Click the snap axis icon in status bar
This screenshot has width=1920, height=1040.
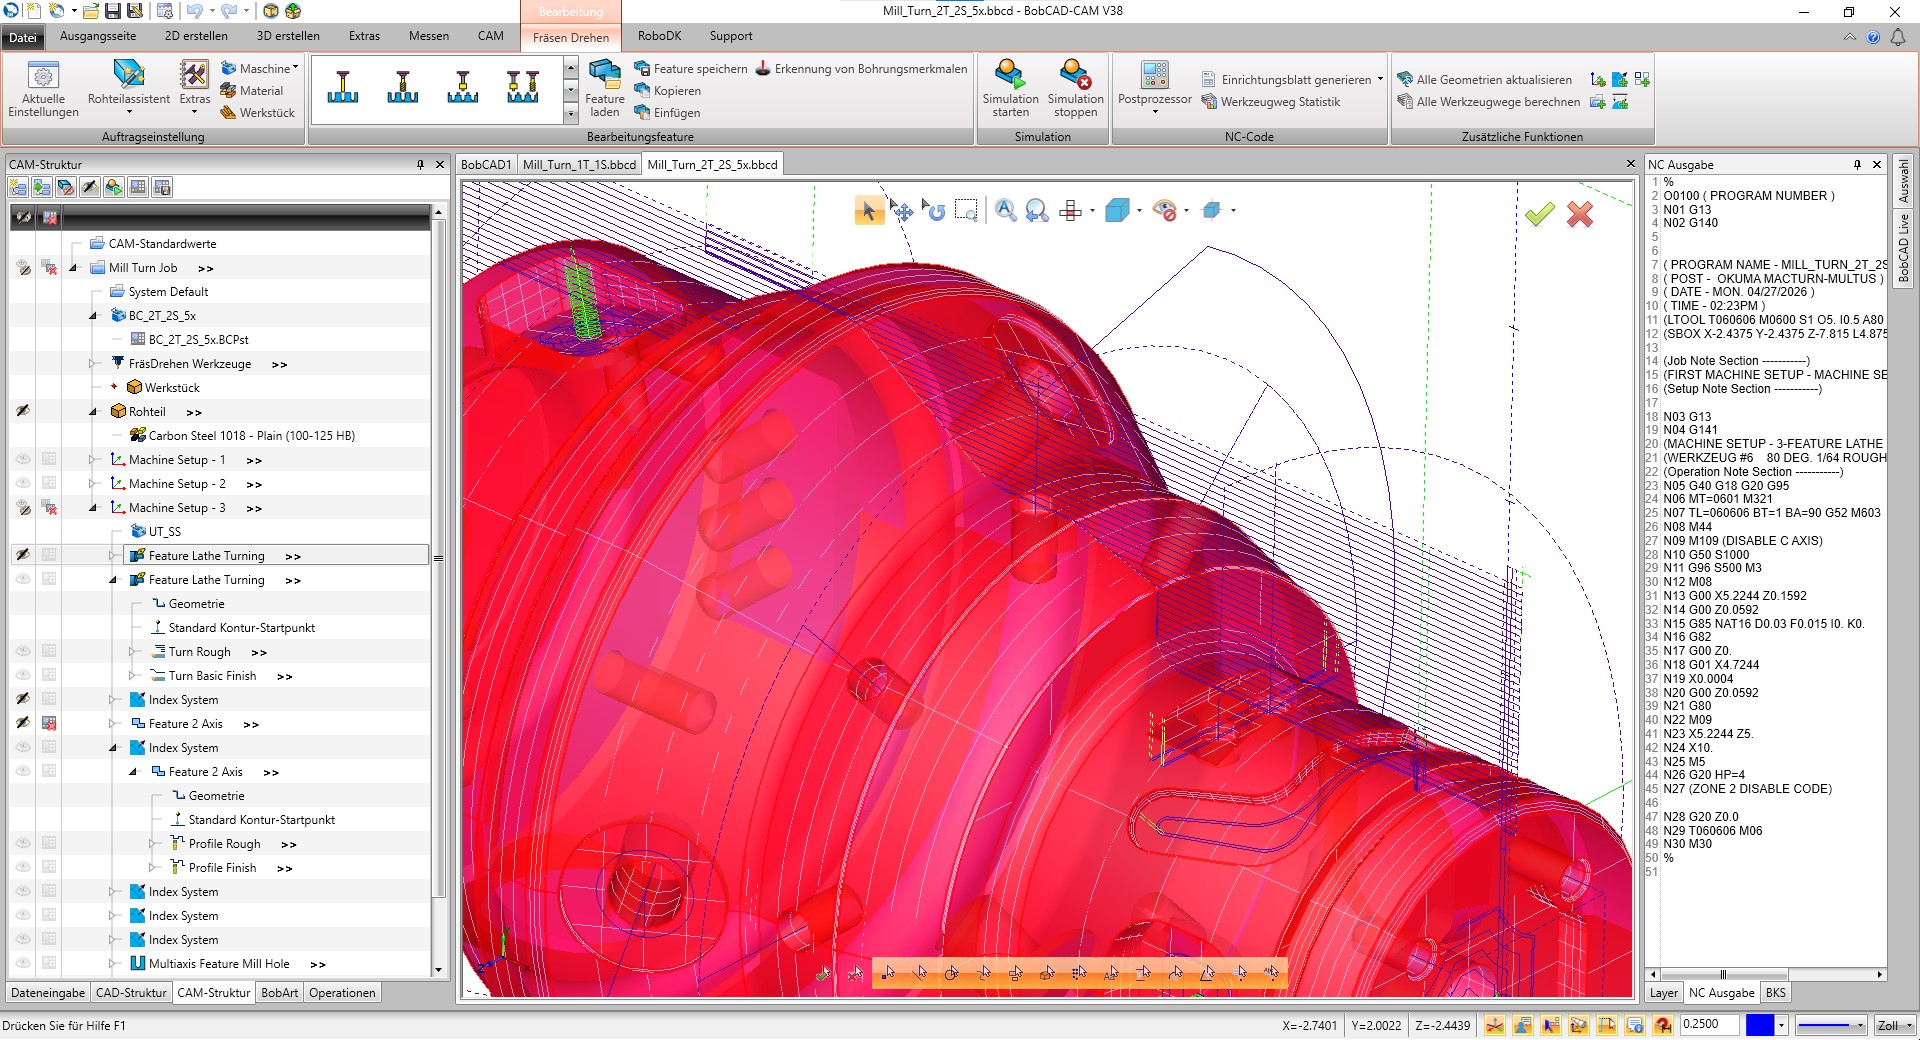coord(1494,1026)
